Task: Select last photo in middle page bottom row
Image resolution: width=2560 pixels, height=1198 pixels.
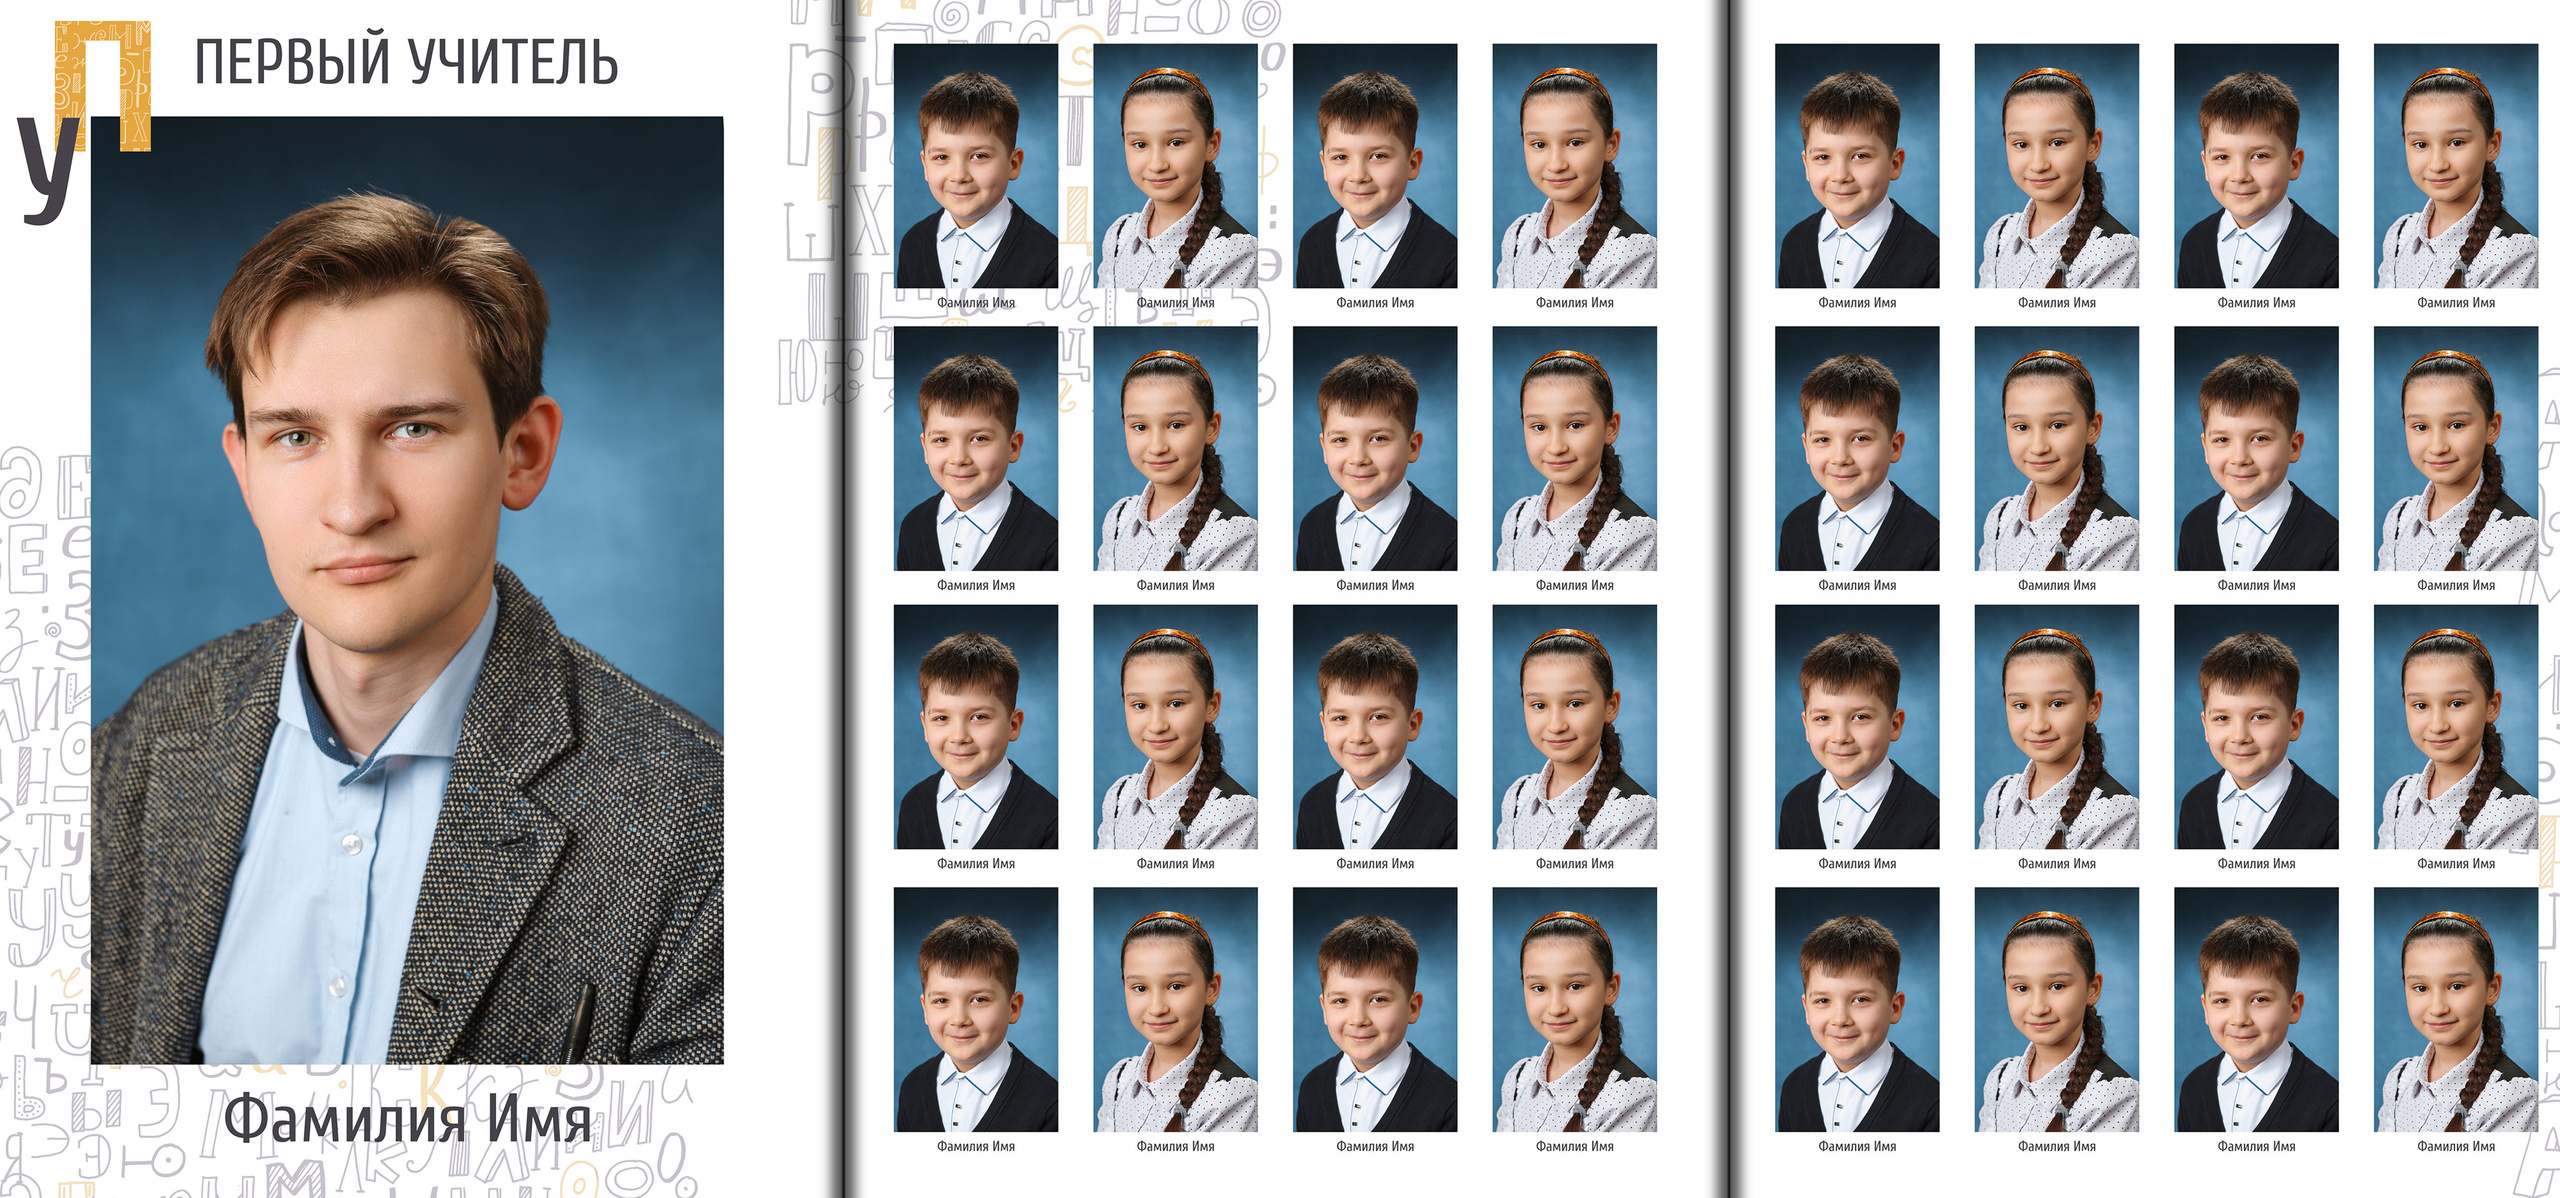Action: 1574,1009
